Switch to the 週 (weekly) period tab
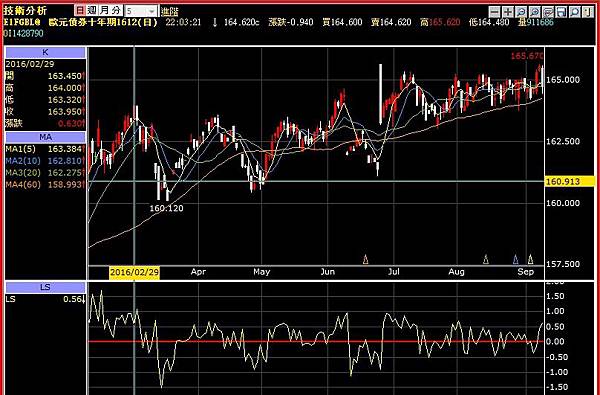Screen dimensions: 600x395 click(x=92, y=11)
